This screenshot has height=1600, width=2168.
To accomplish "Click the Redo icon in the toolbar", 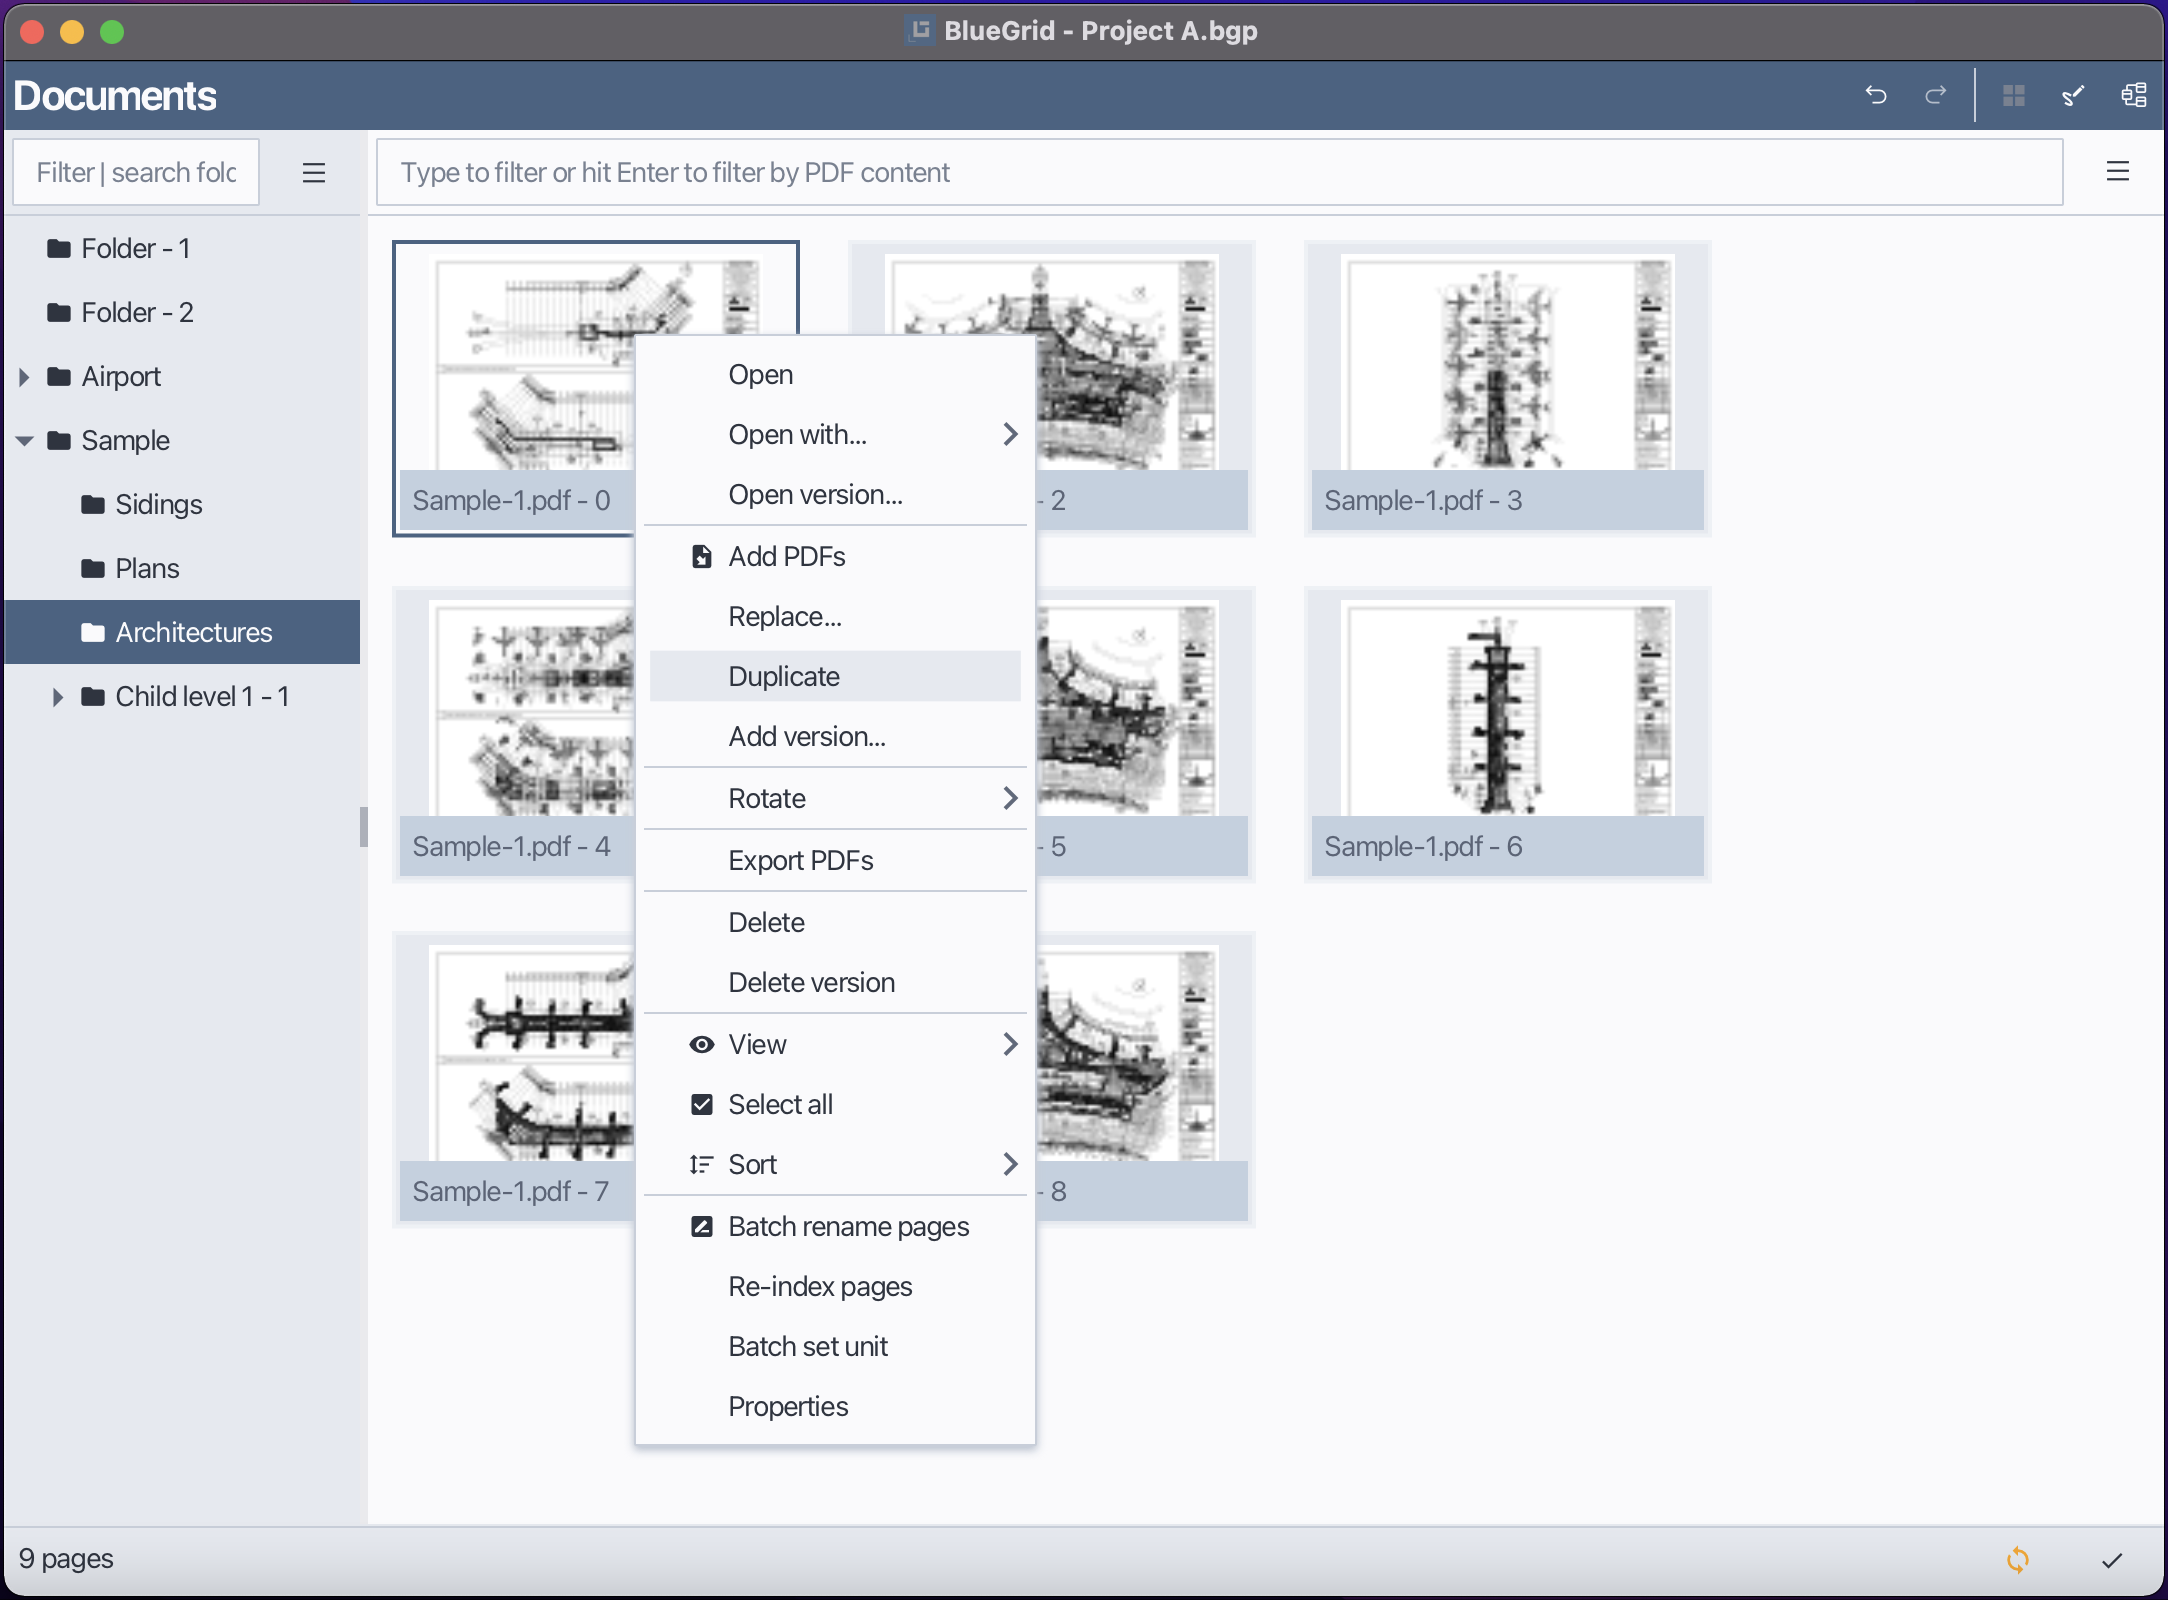I will (1936, 95).
